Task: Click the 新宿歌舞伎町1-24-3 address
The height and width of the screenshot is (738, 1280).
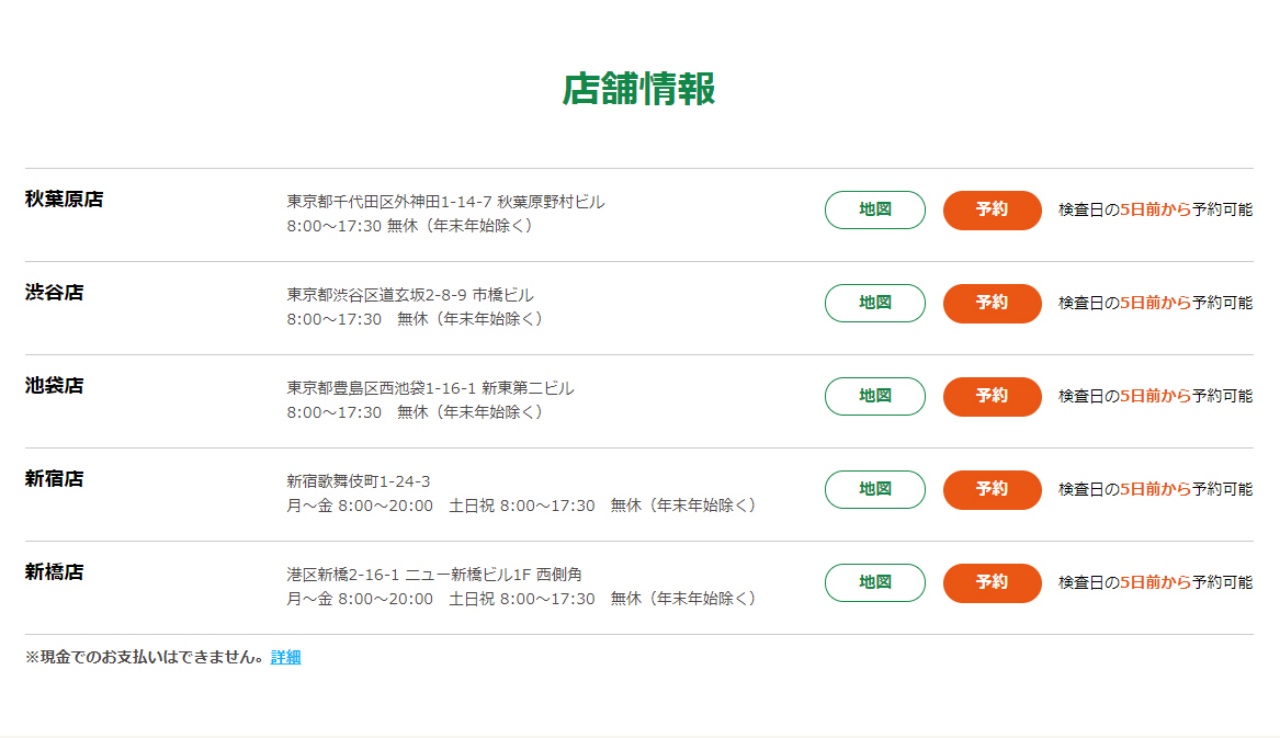Action: click(358, 482)
